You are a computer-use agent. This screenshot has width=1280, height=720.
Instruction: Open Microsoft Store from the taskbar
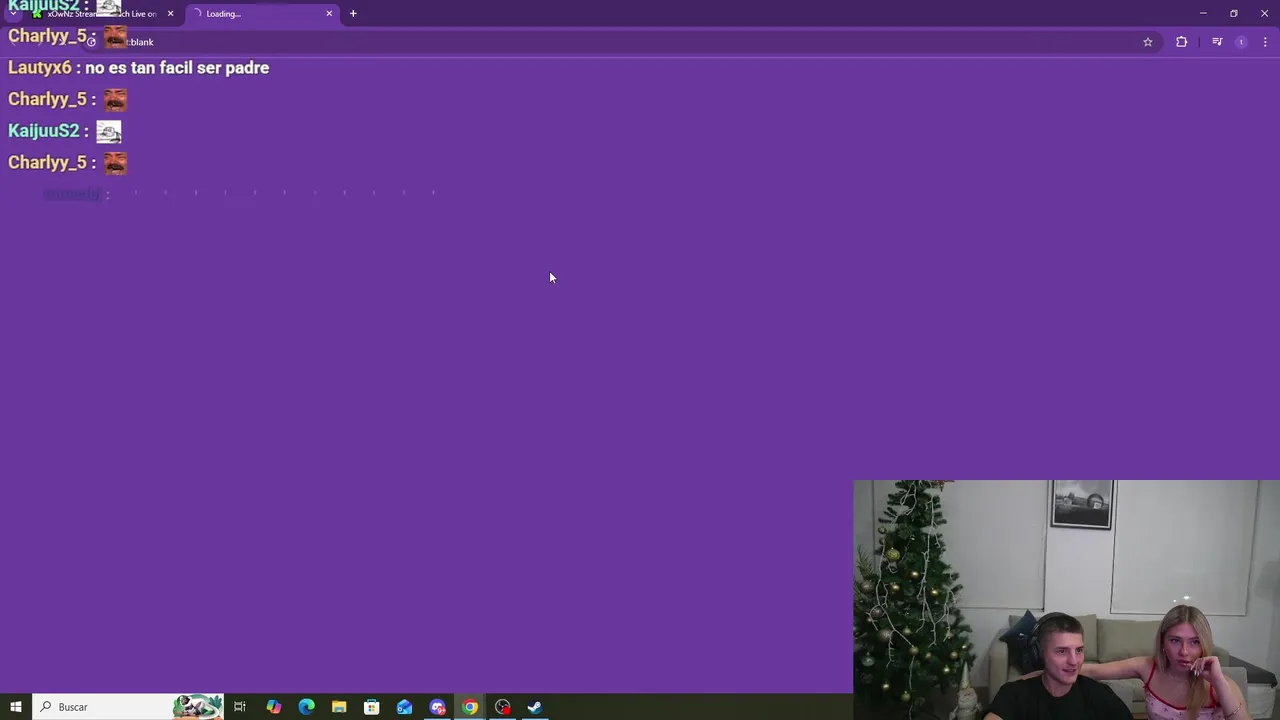pyautogui.click(x=372, y=707)
